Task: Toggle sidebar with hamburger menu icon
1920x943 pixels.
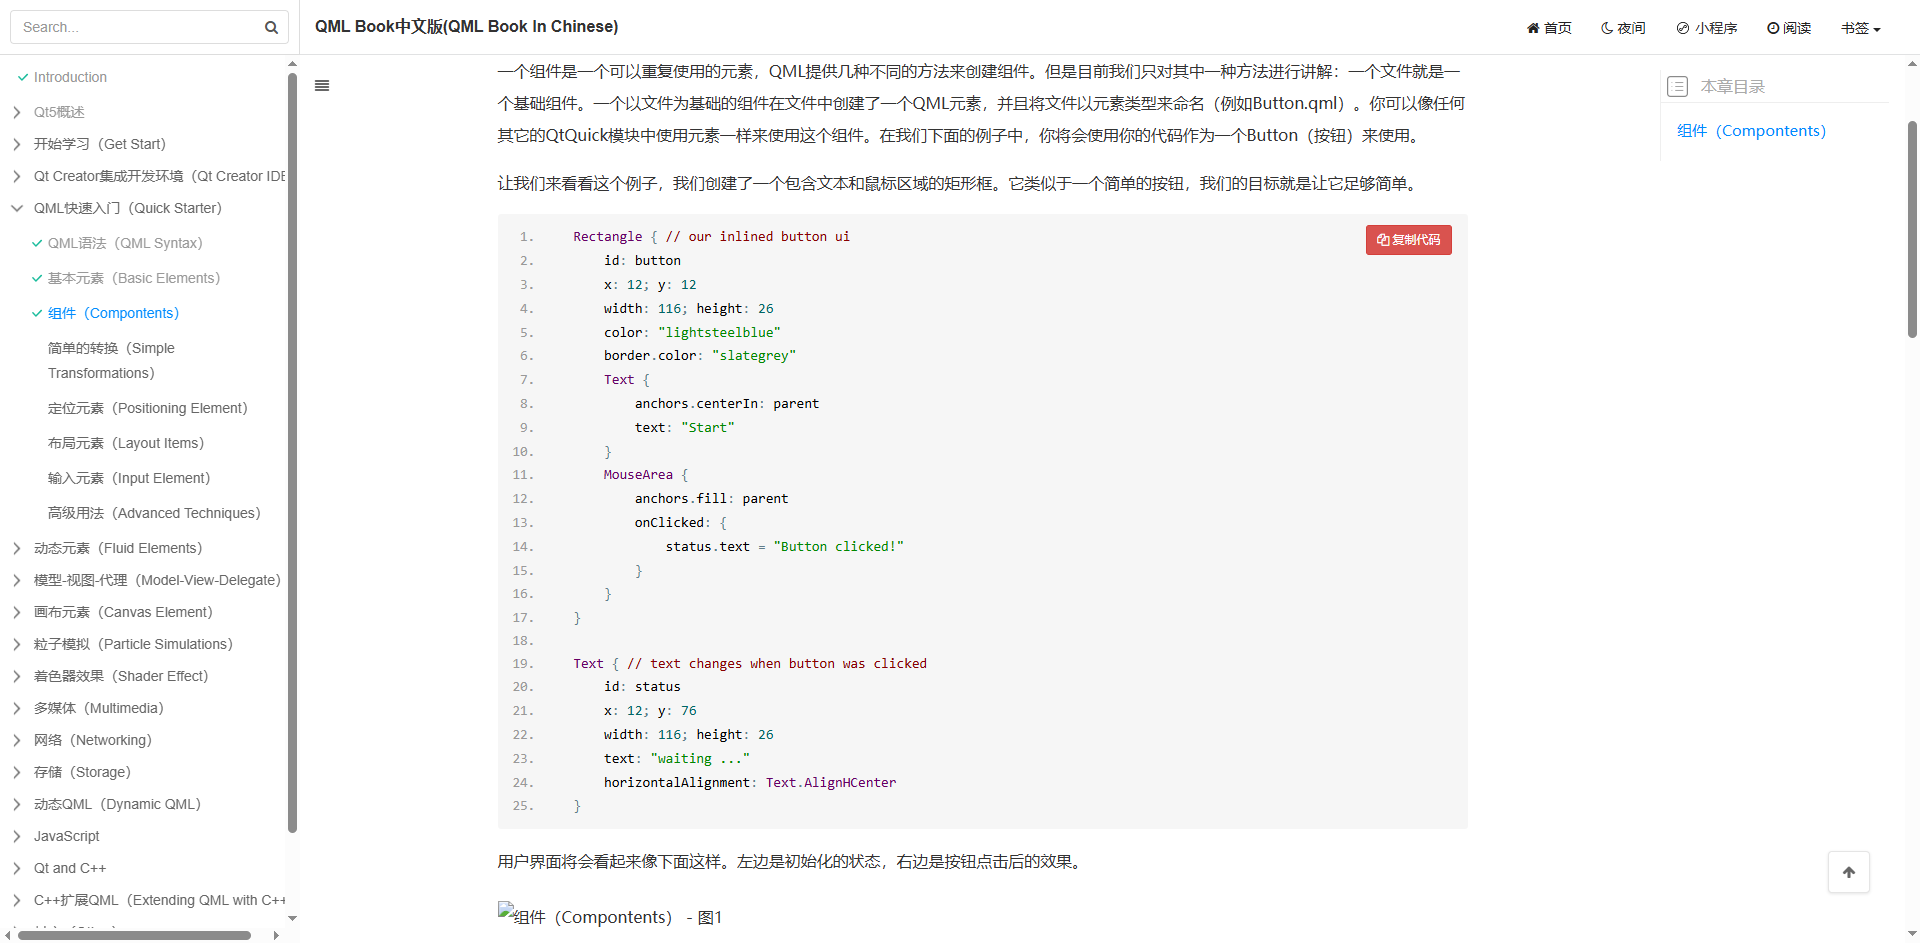Action: point(322,86)
